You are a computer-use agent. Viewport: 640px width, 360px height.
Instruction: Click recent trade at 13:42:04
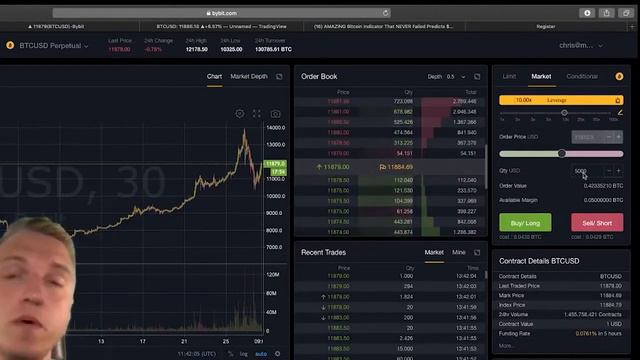390,276
